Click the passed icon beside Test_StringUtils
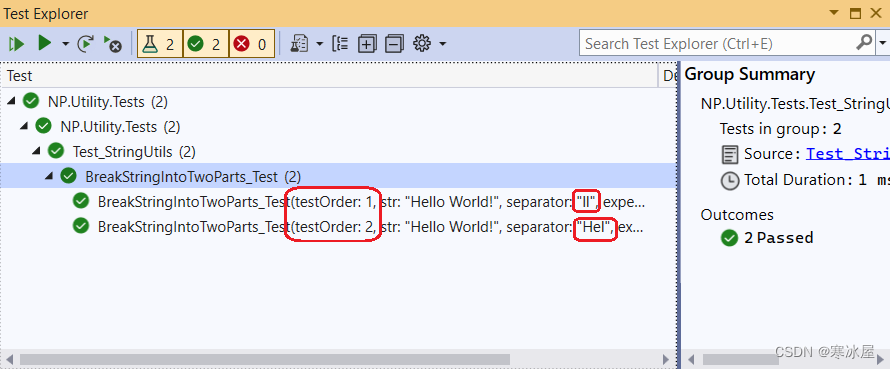 point(56,151)
